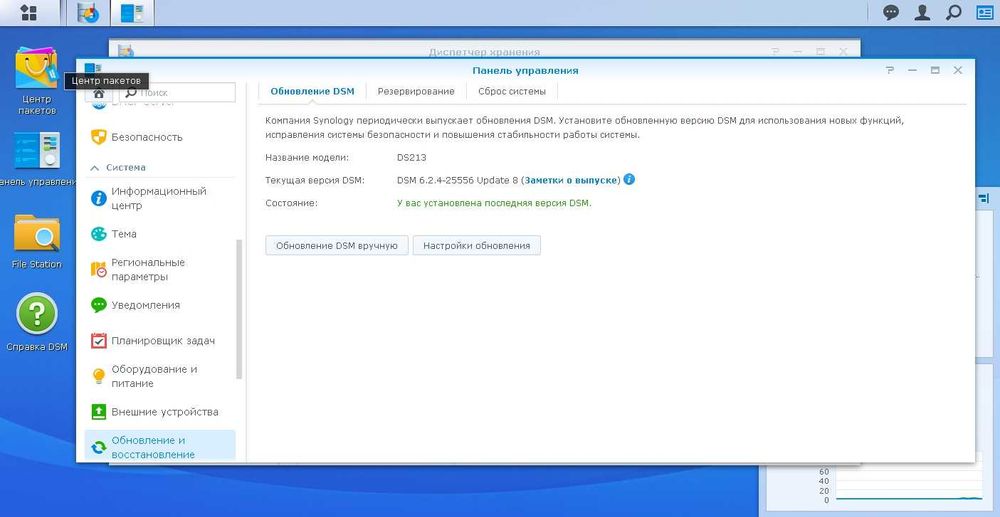Click the Control Panel window title icon
1000x517 pixels.
[92, 68]
